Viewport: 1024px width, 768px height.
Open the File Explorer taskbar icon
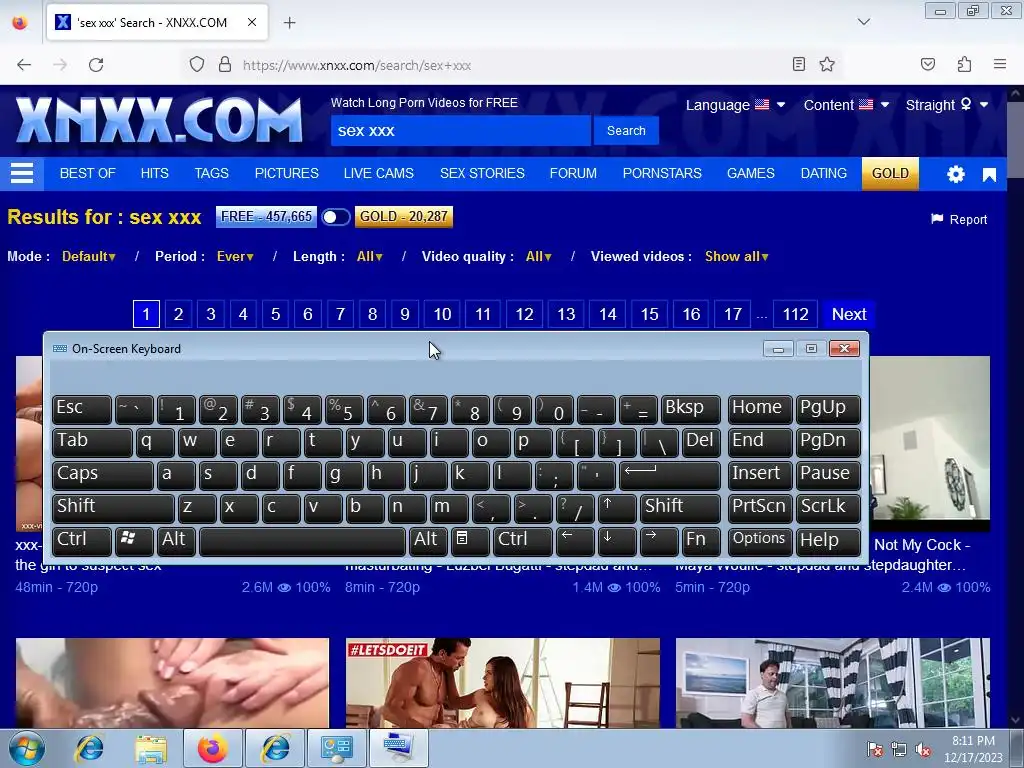(x=151, y=748)
